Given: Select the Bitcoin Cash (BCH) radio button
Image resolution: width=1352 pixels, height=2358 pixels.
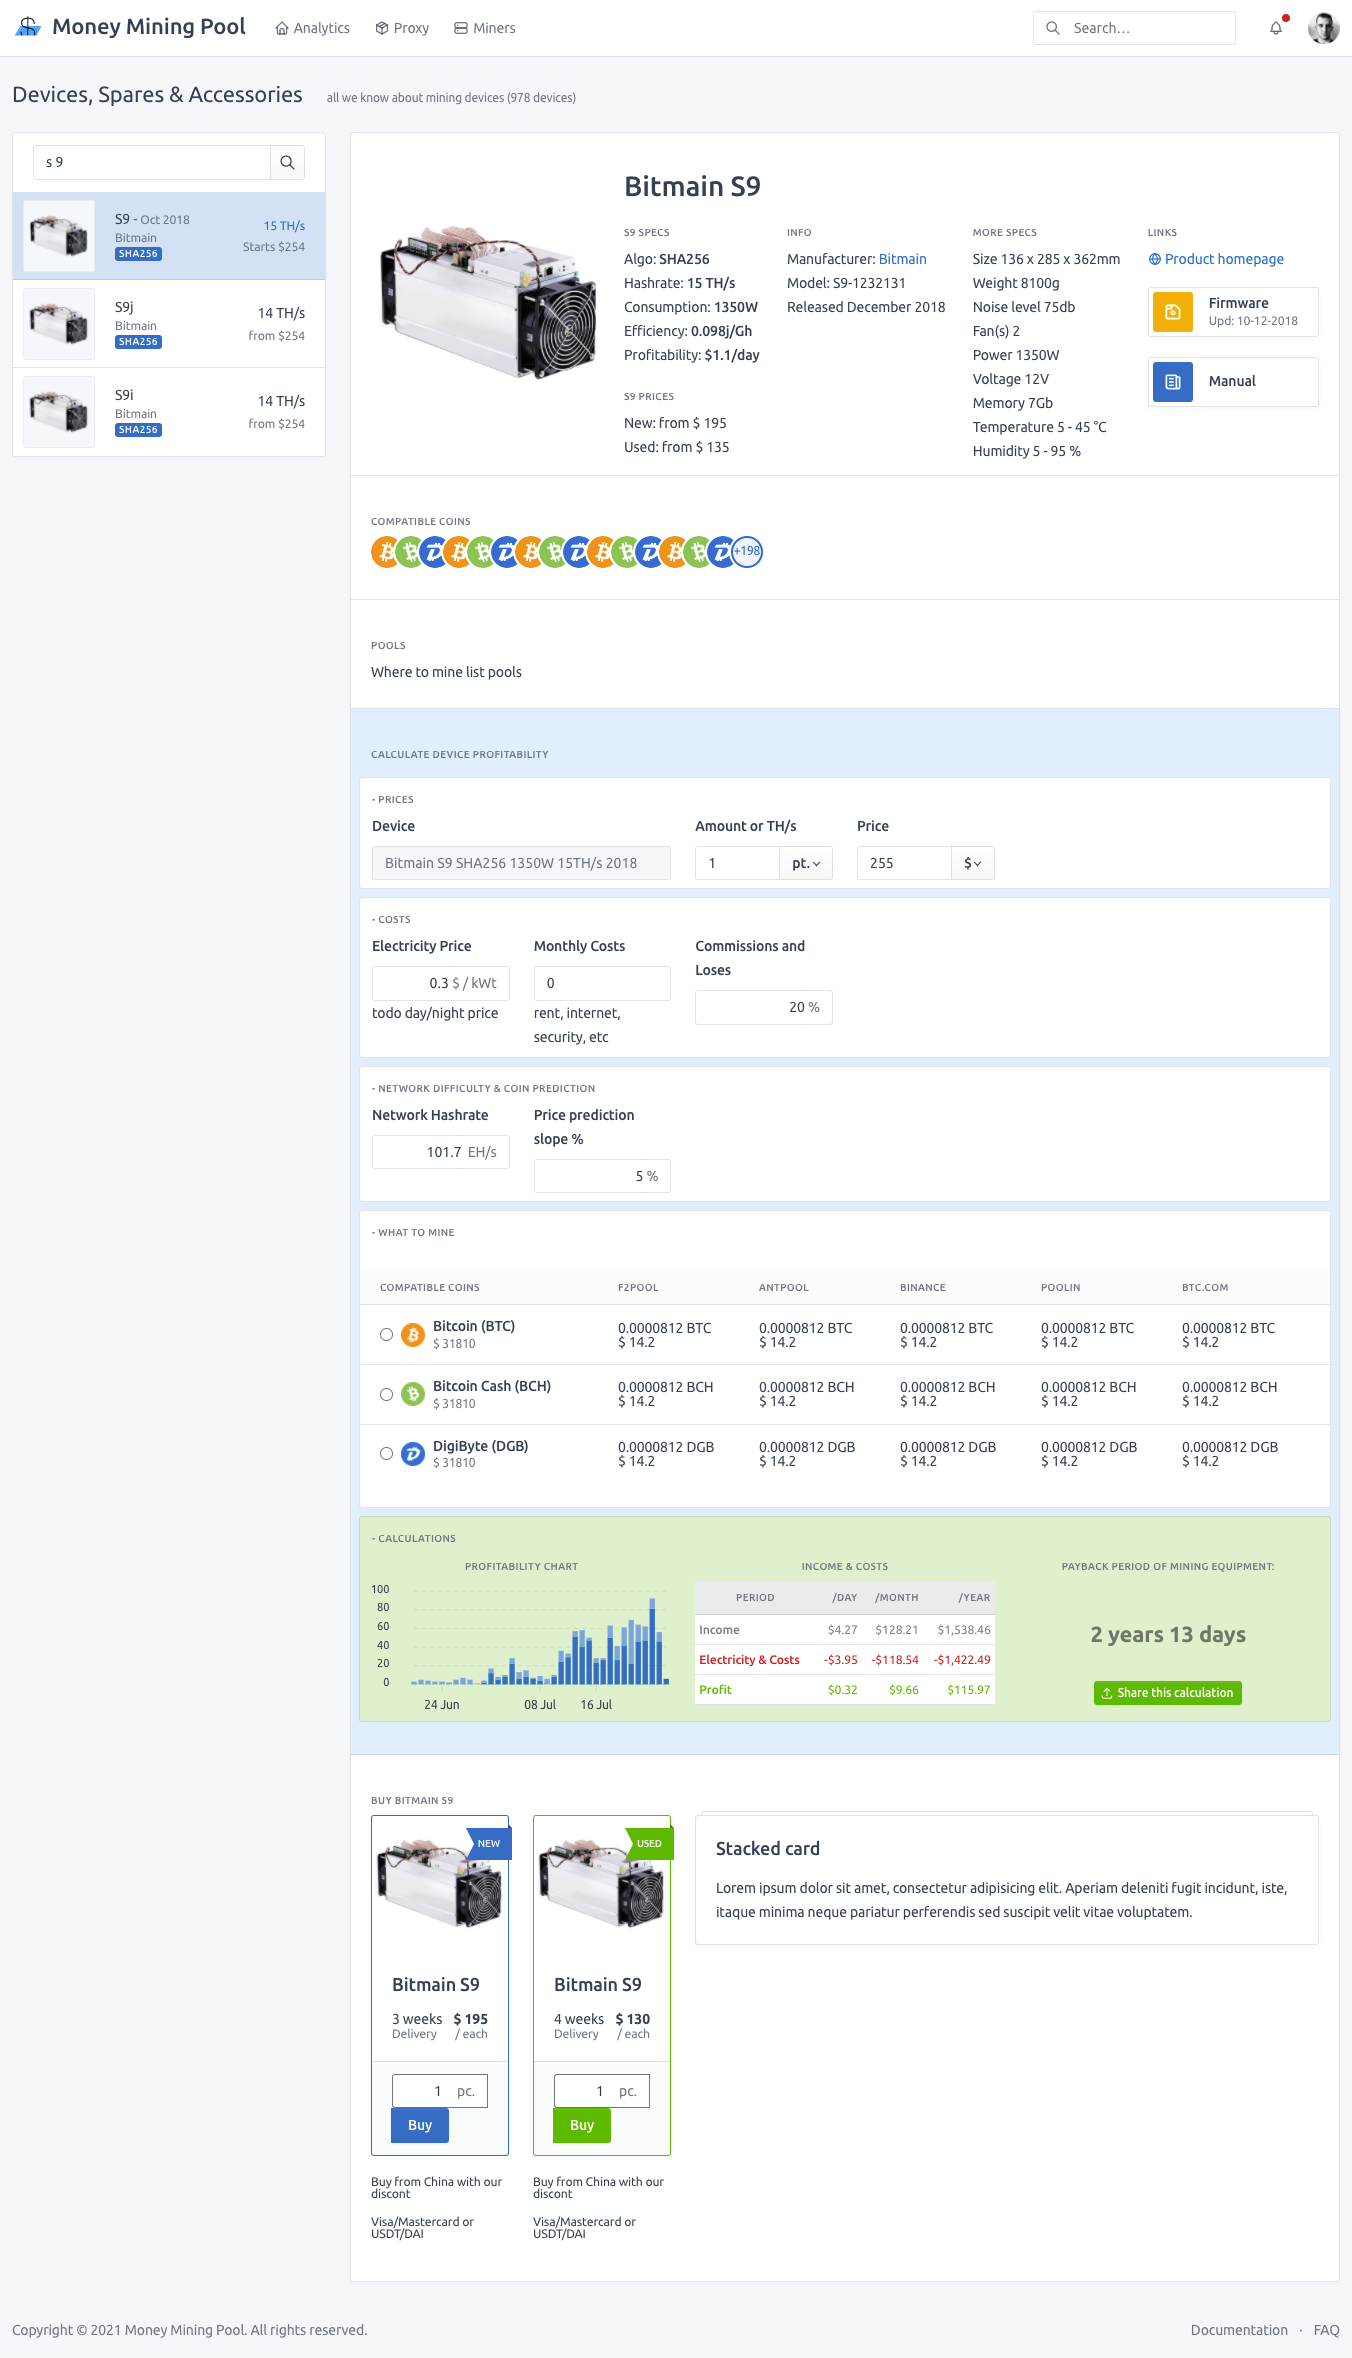Looking at the screenshot, I should pyautogui.click(x=386, y=1394).
